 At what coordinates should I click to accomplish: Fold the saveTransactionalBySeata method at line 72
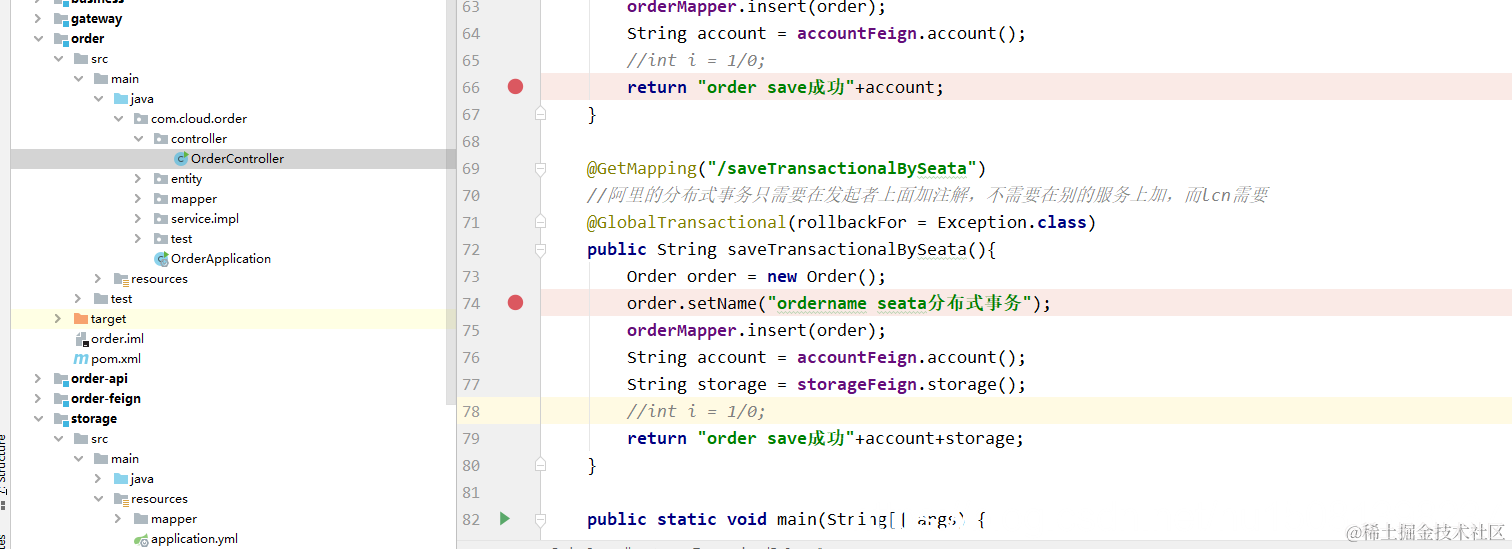[541, 249]
